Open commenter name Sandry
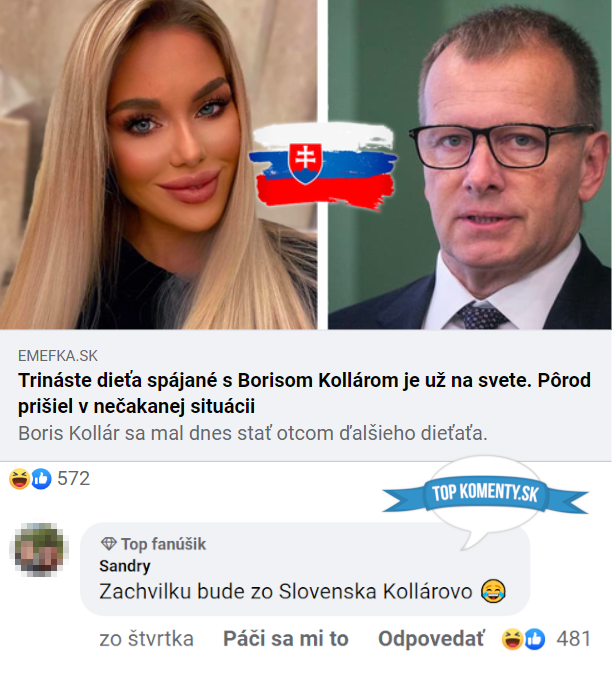This screenshot has height=677, width=612. point(125,566)
